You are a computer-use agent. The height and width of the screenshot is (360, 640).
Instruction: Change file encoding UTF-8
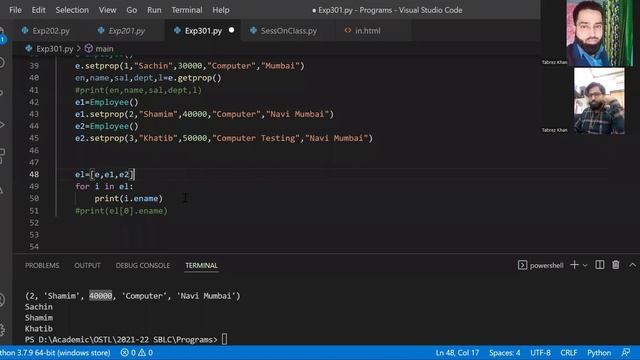(x=540, y=353)
